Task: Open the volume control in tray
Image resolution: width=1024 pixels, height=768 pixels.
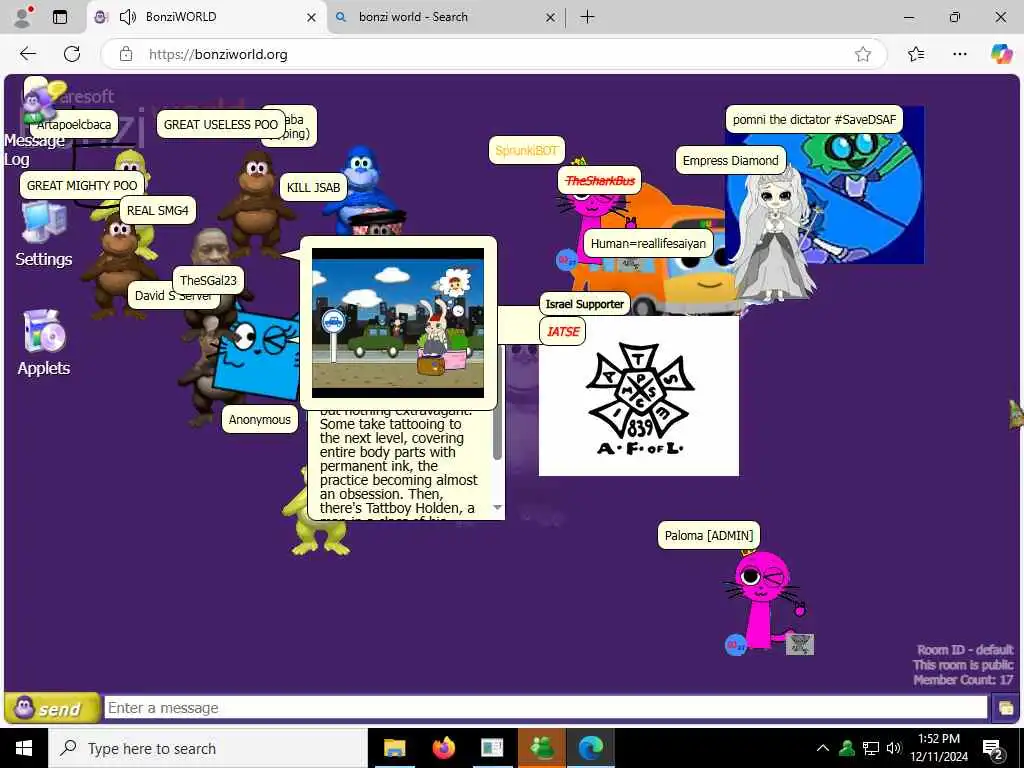Action: click(893, 748)
